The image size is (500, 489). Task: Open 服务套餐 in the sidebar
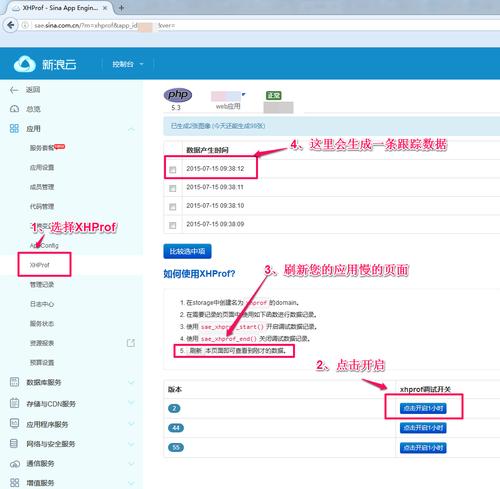point(42,148)
